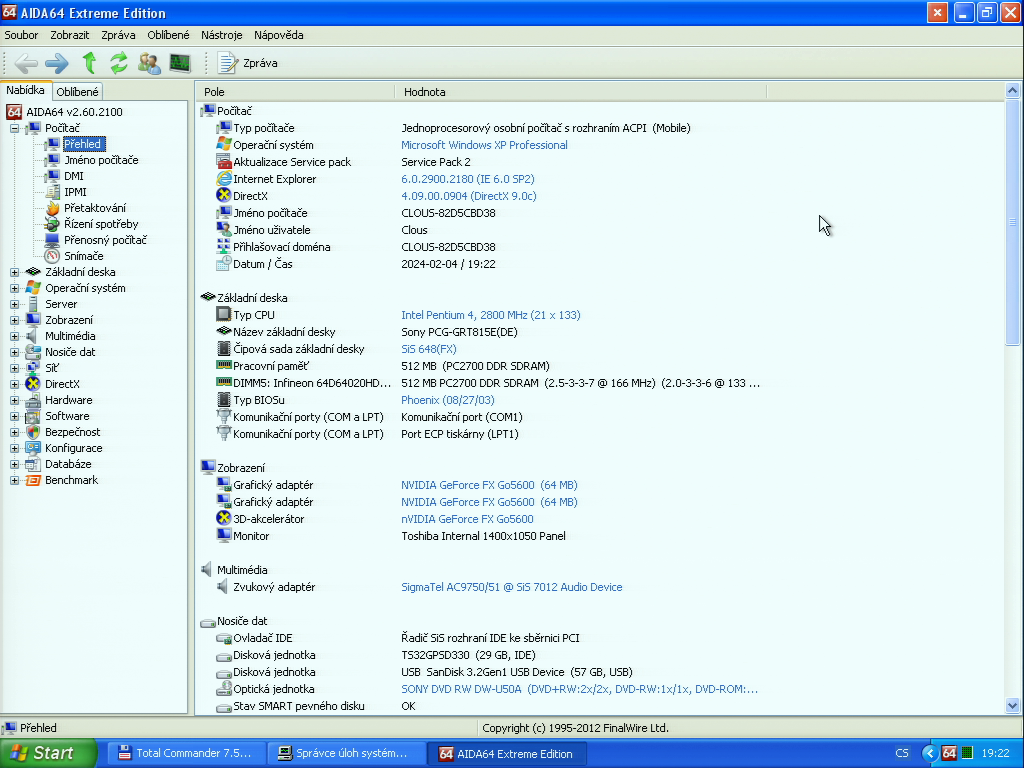Click the scrollbar down arrow

1012,705
